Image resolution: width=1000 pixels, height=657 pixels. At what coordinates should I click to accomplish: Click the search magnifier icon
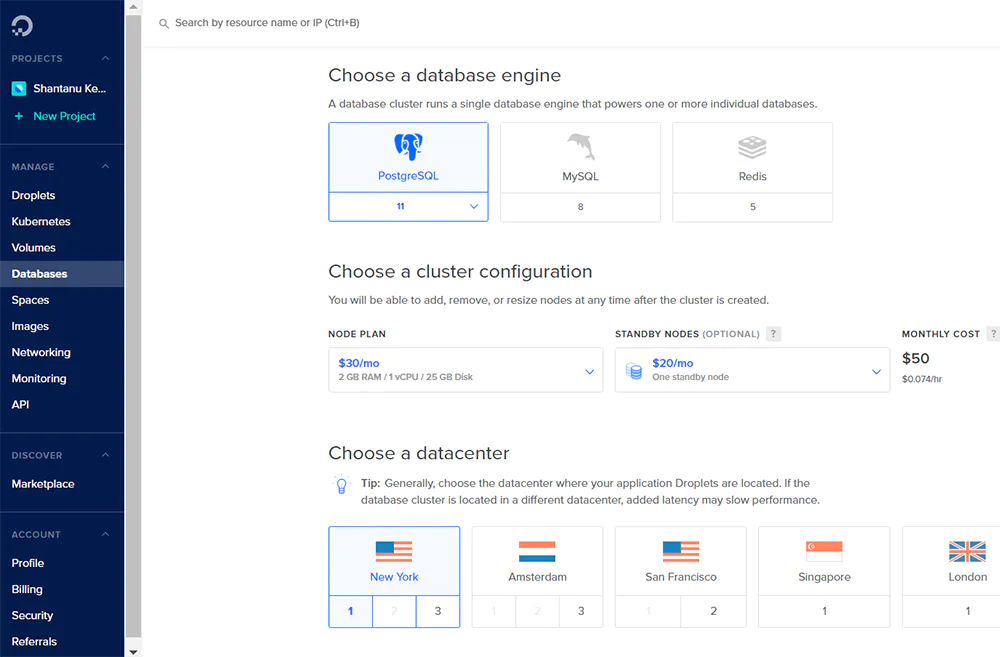(x=164, y=23)
